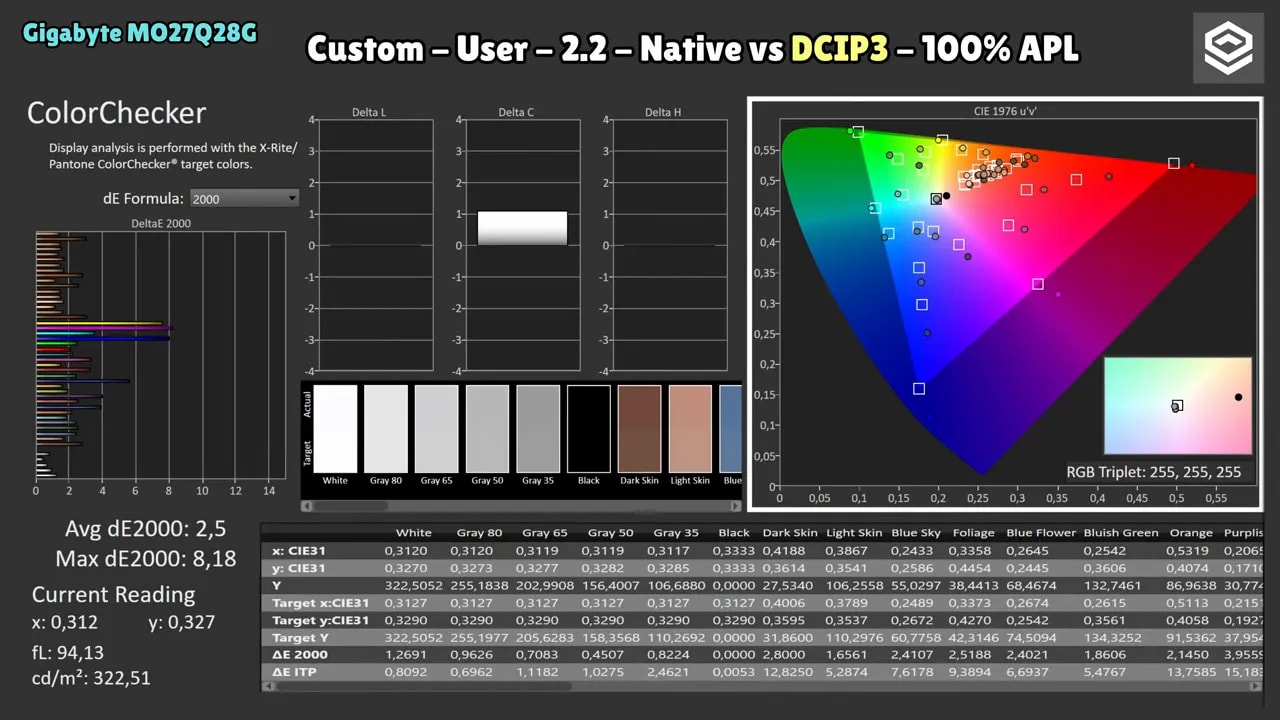Click the White ΔE 2000 value 1,2691
This screenshot has height=720, width=1280.
pyautogui.click(x=405, y=655)
